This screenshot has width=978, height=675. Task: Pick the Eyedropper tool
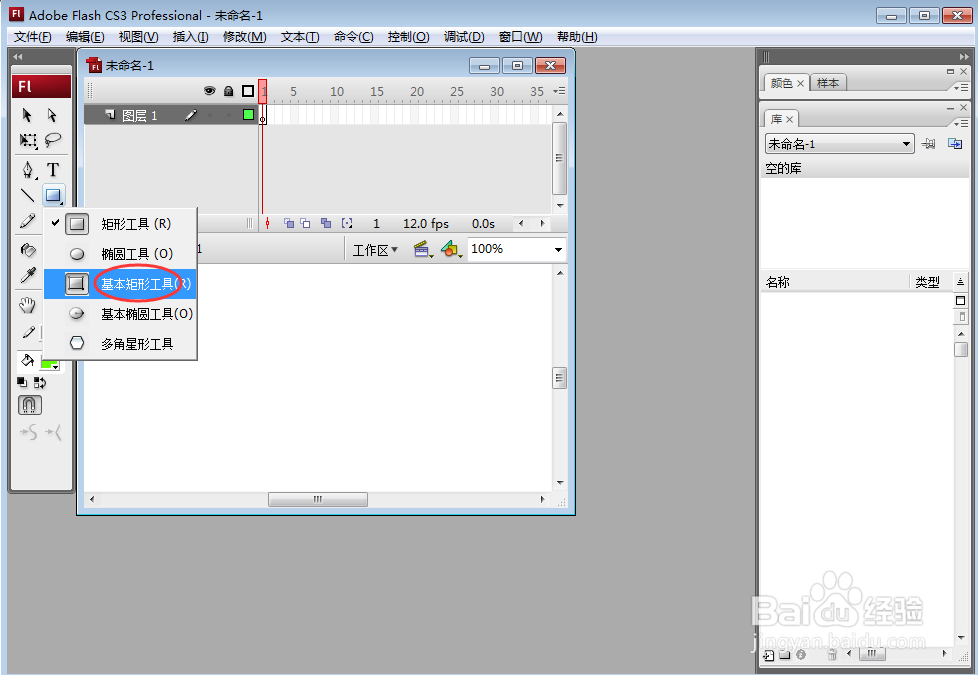[27, 275]
